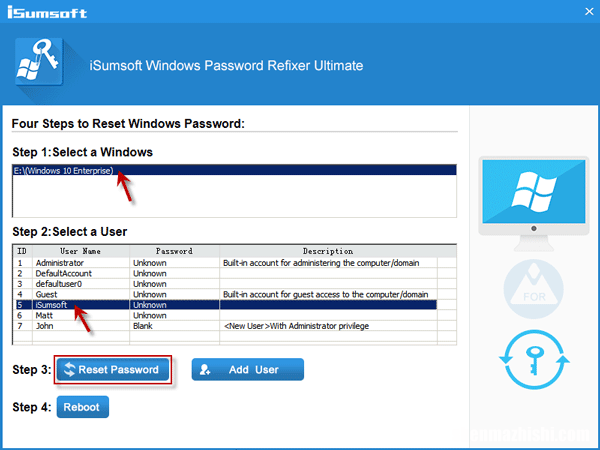This screenshot has height=450, width=600.
Task: Click the Add User button
Action: click(x=247, y=369)
